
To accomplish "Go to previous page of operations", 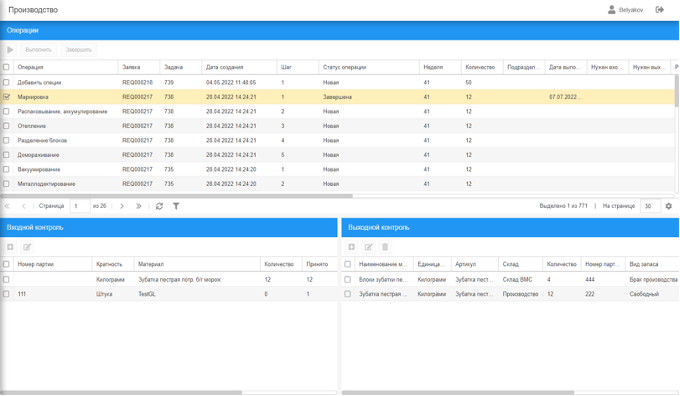I will click(23, 206).
